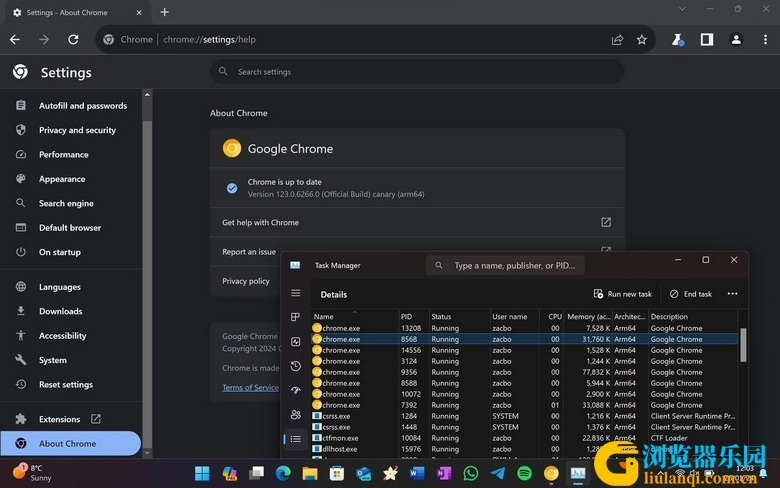Select chrome.exe row with PID 13208
780x488 pixels.
click(524, 328)
